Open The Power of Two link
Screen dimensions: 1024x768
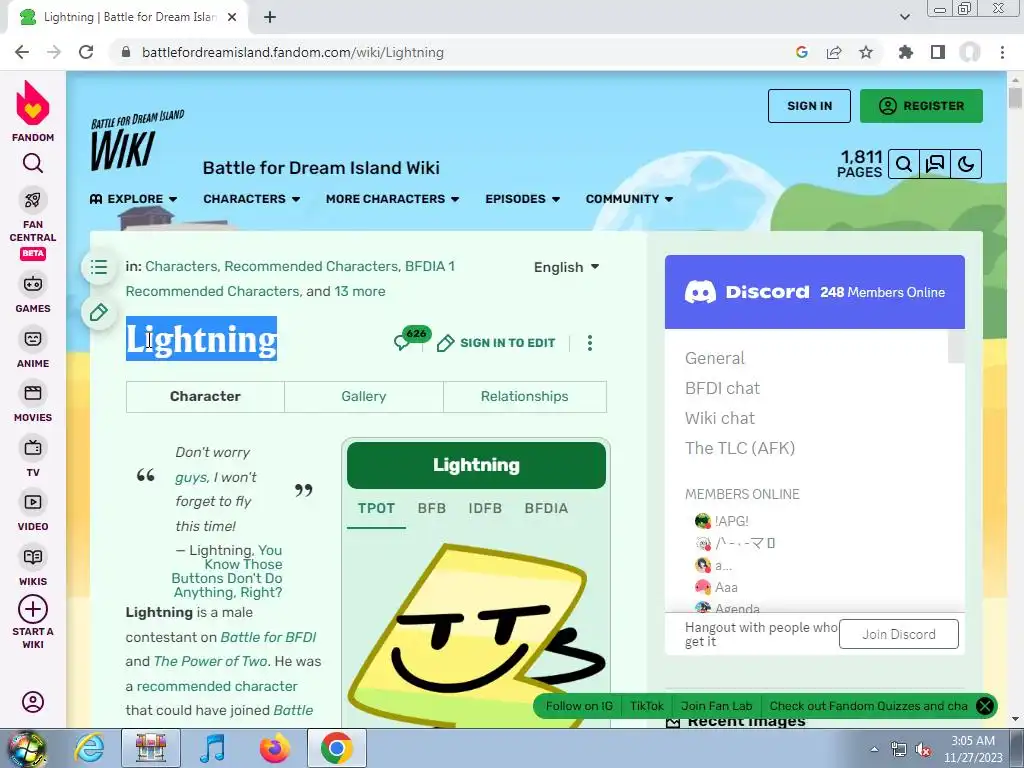pyautogui.click(x=210, y=661)
